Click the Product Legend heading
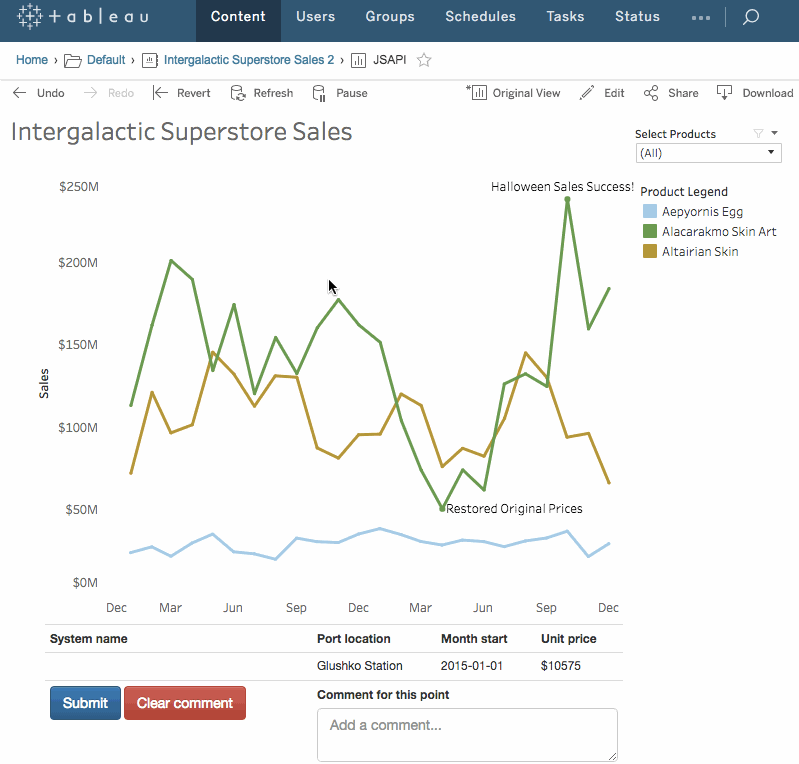This screenshot has height=764, width=799. [x=684, y=192]
